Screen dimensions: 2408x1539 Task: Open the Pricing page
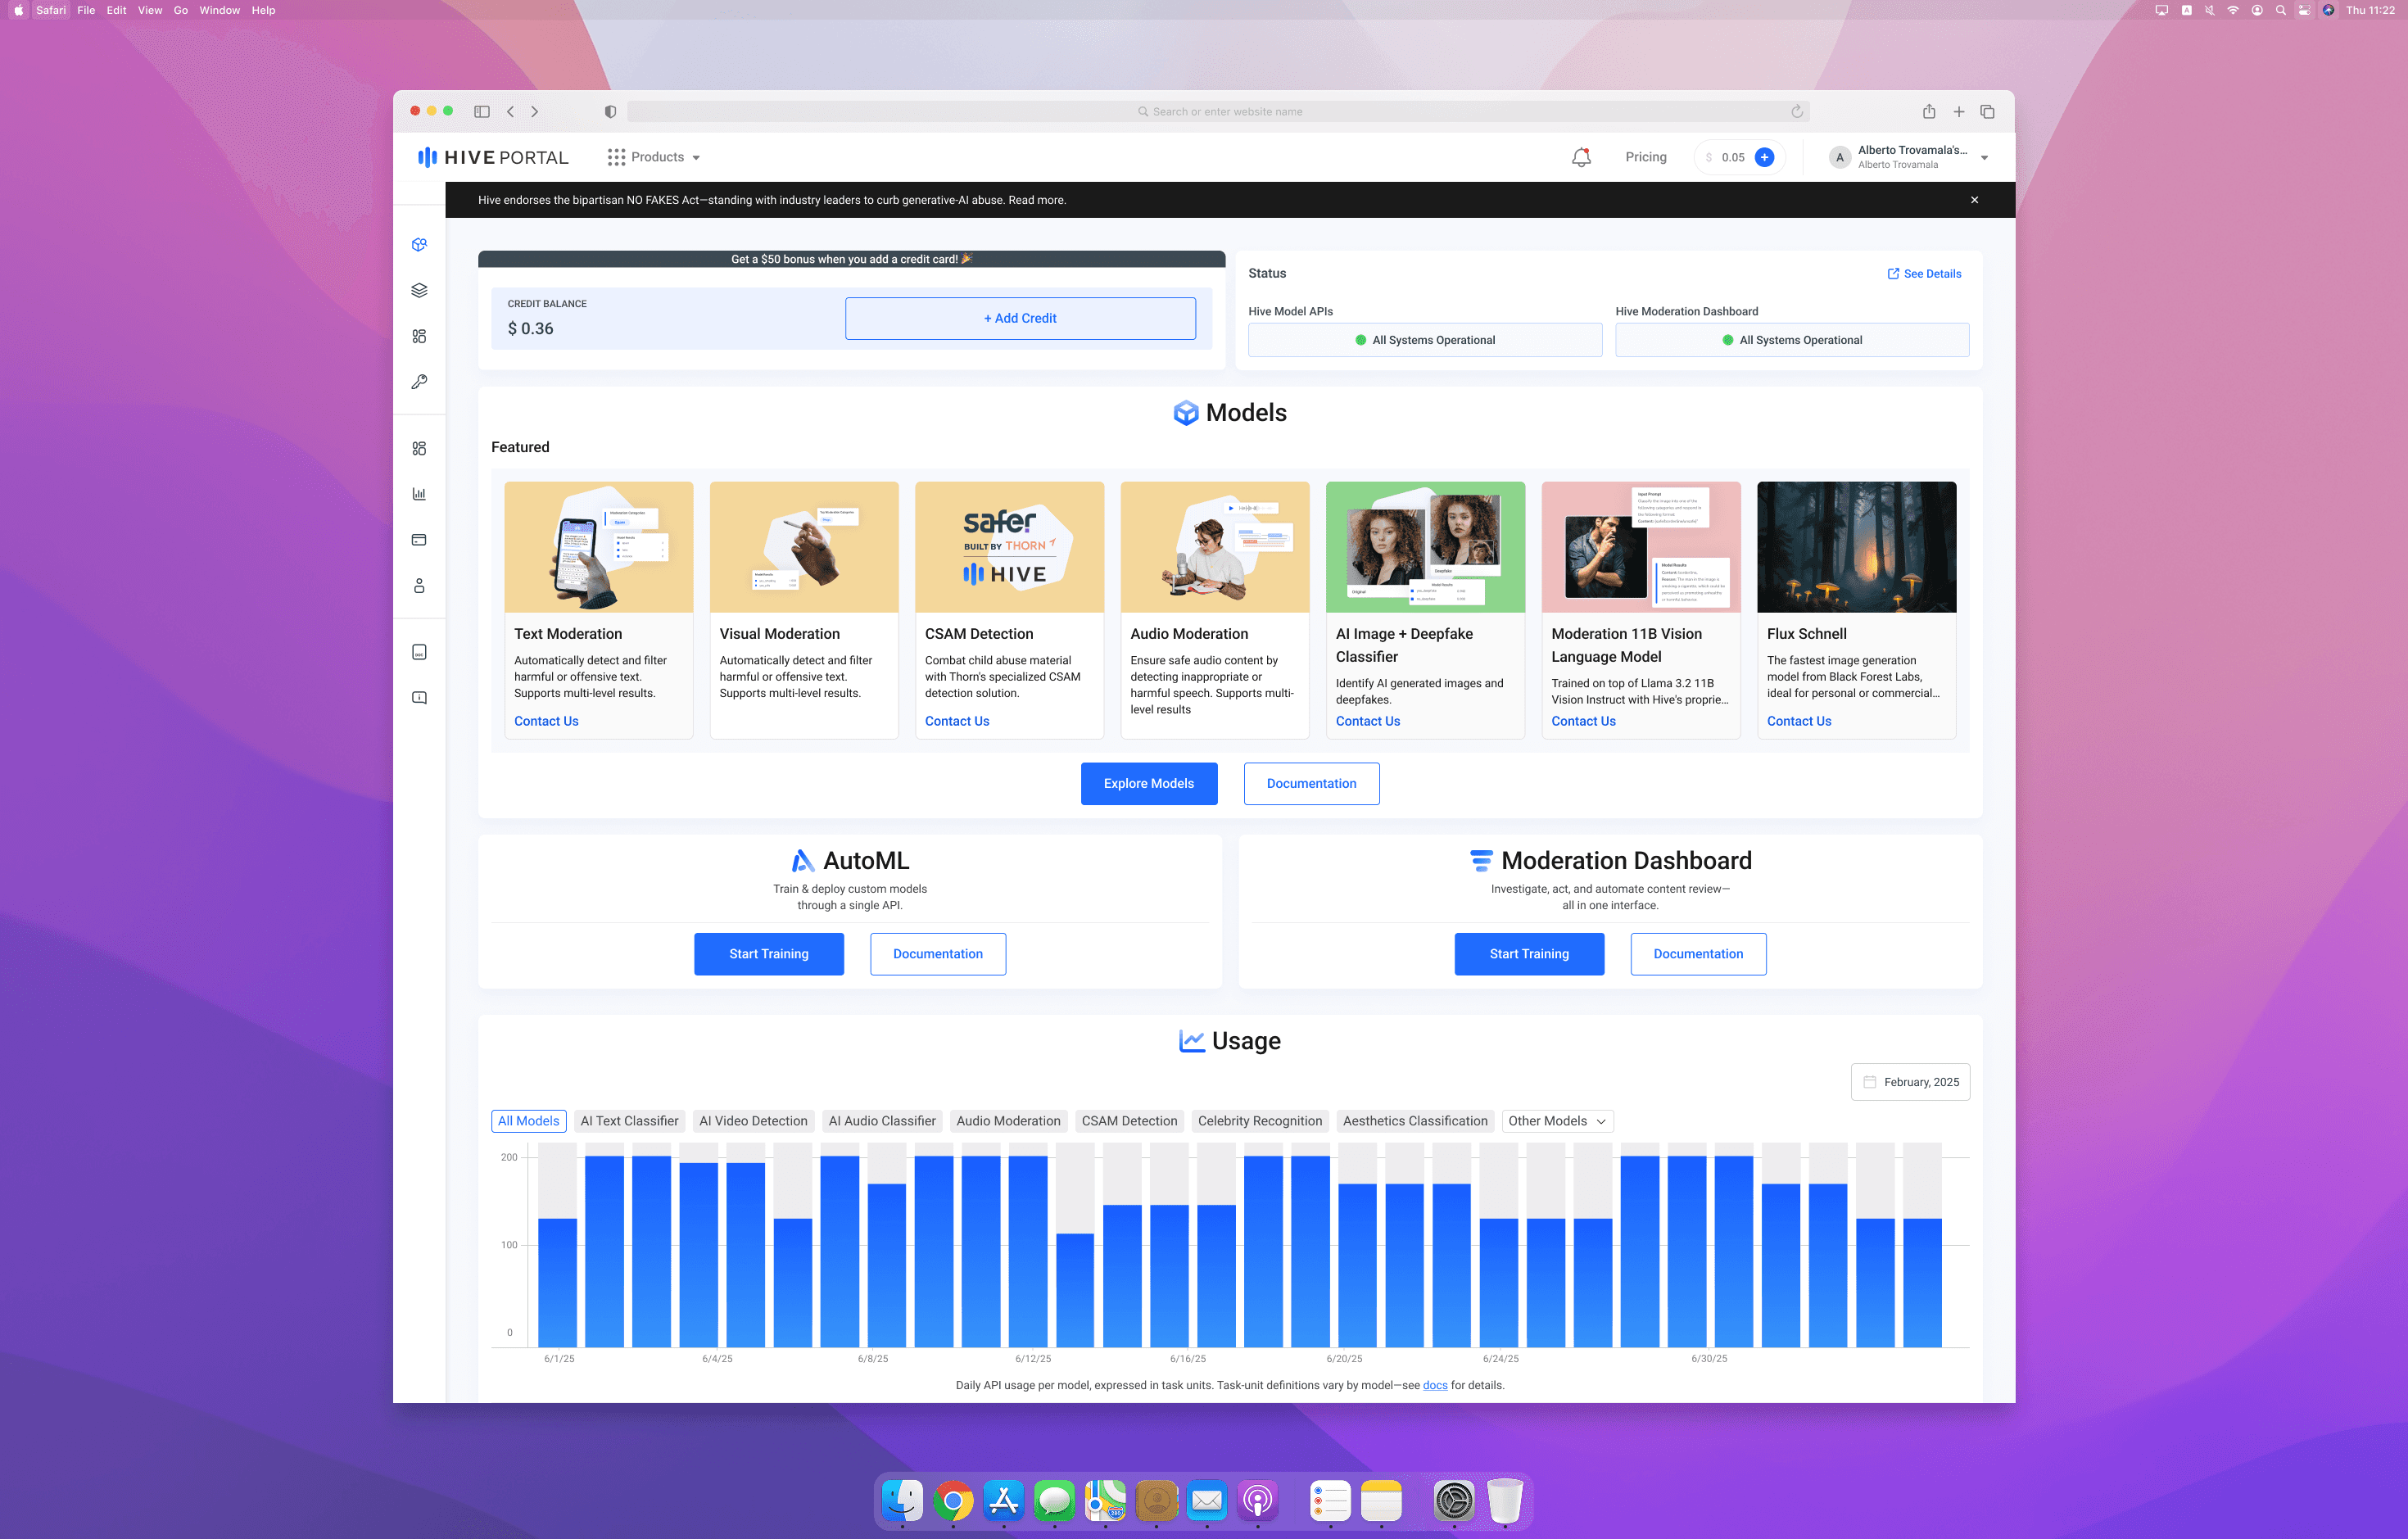click(x=1645, y=157)
